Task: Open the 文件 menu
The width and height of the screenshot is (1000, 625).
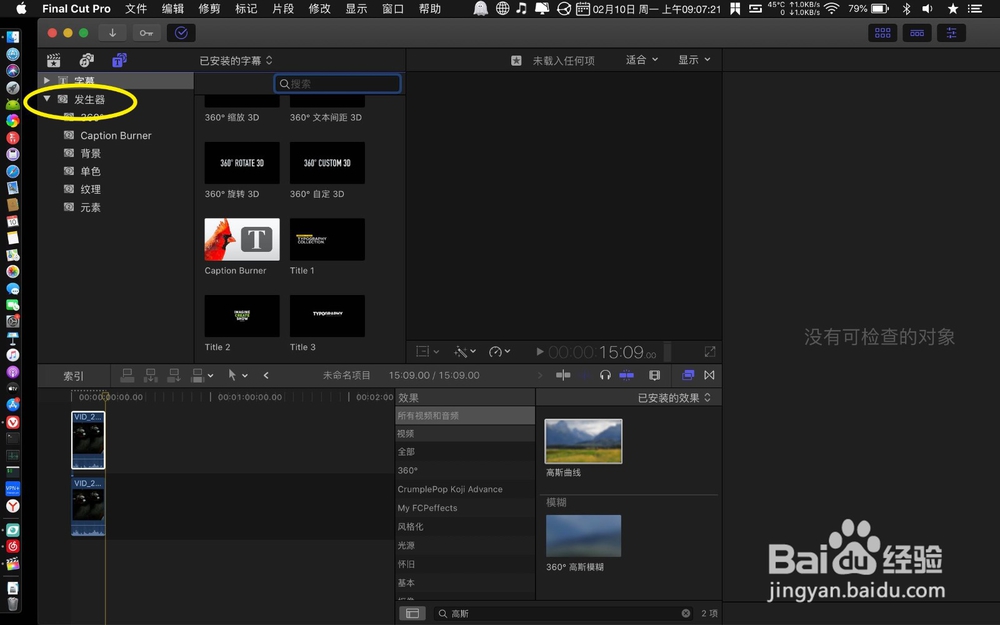Action: [x=136, y=8]
